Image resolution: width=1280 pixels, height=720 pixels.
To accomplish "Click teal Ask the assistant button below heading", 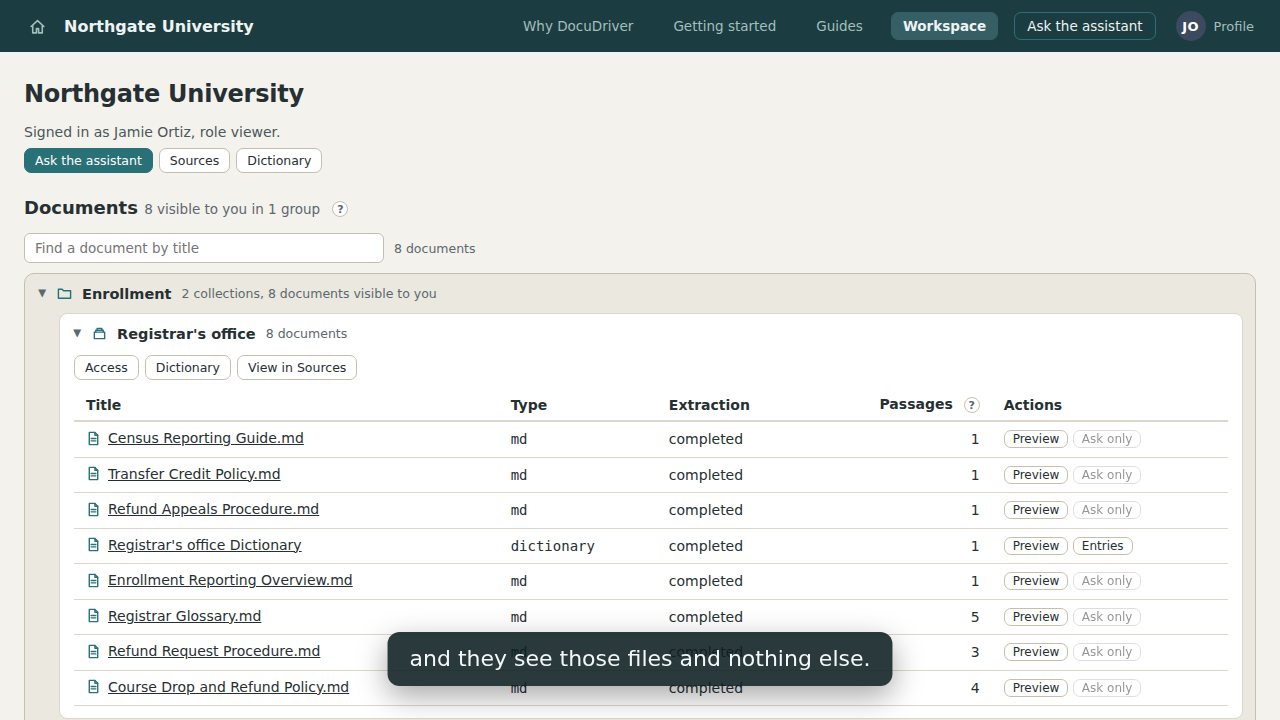I will 88,160.
